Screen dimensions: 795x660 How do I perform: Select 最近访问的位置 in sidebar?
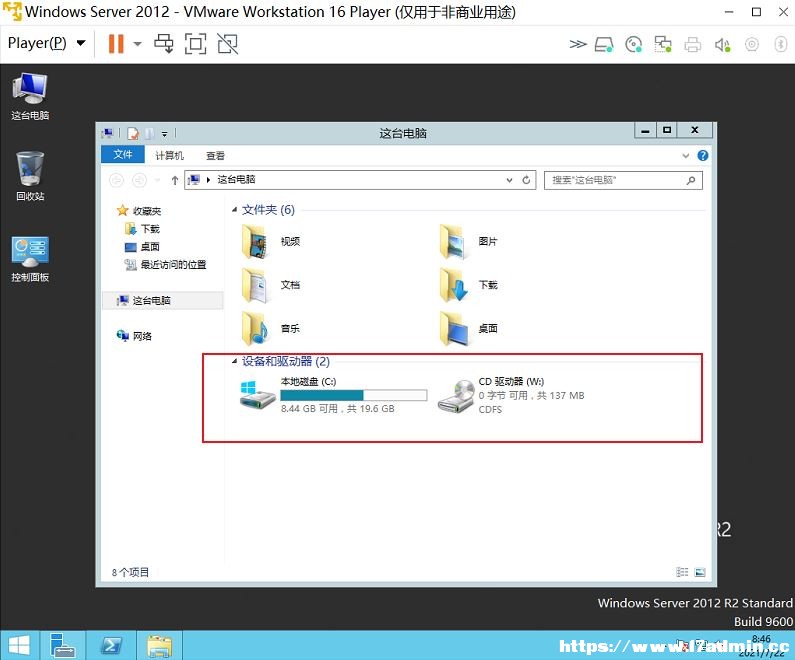[165, 265]
